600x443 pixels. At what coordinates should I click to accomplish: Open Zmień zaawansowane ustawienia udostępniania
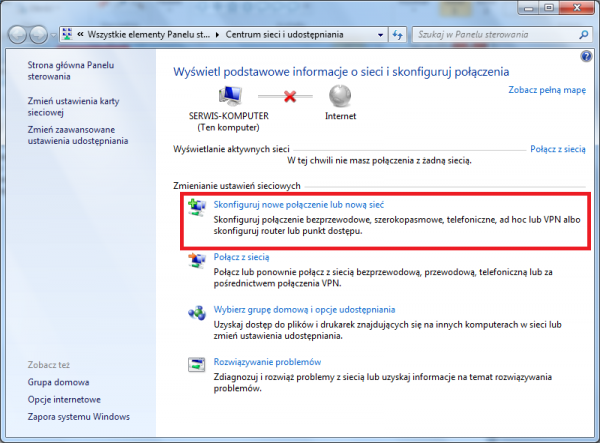(x=78, y=135)
